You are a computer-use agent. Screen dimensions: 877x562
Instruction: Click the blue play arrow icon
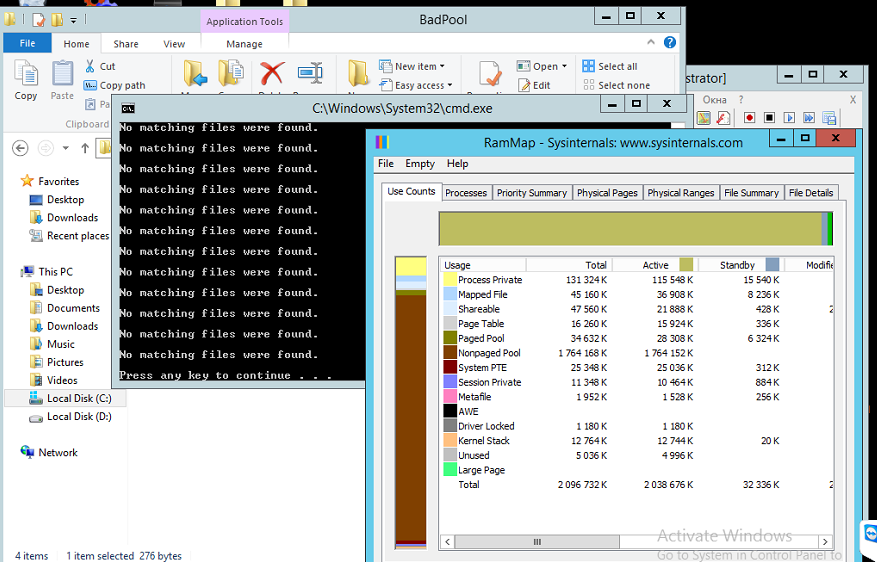[x=789, y=118]
